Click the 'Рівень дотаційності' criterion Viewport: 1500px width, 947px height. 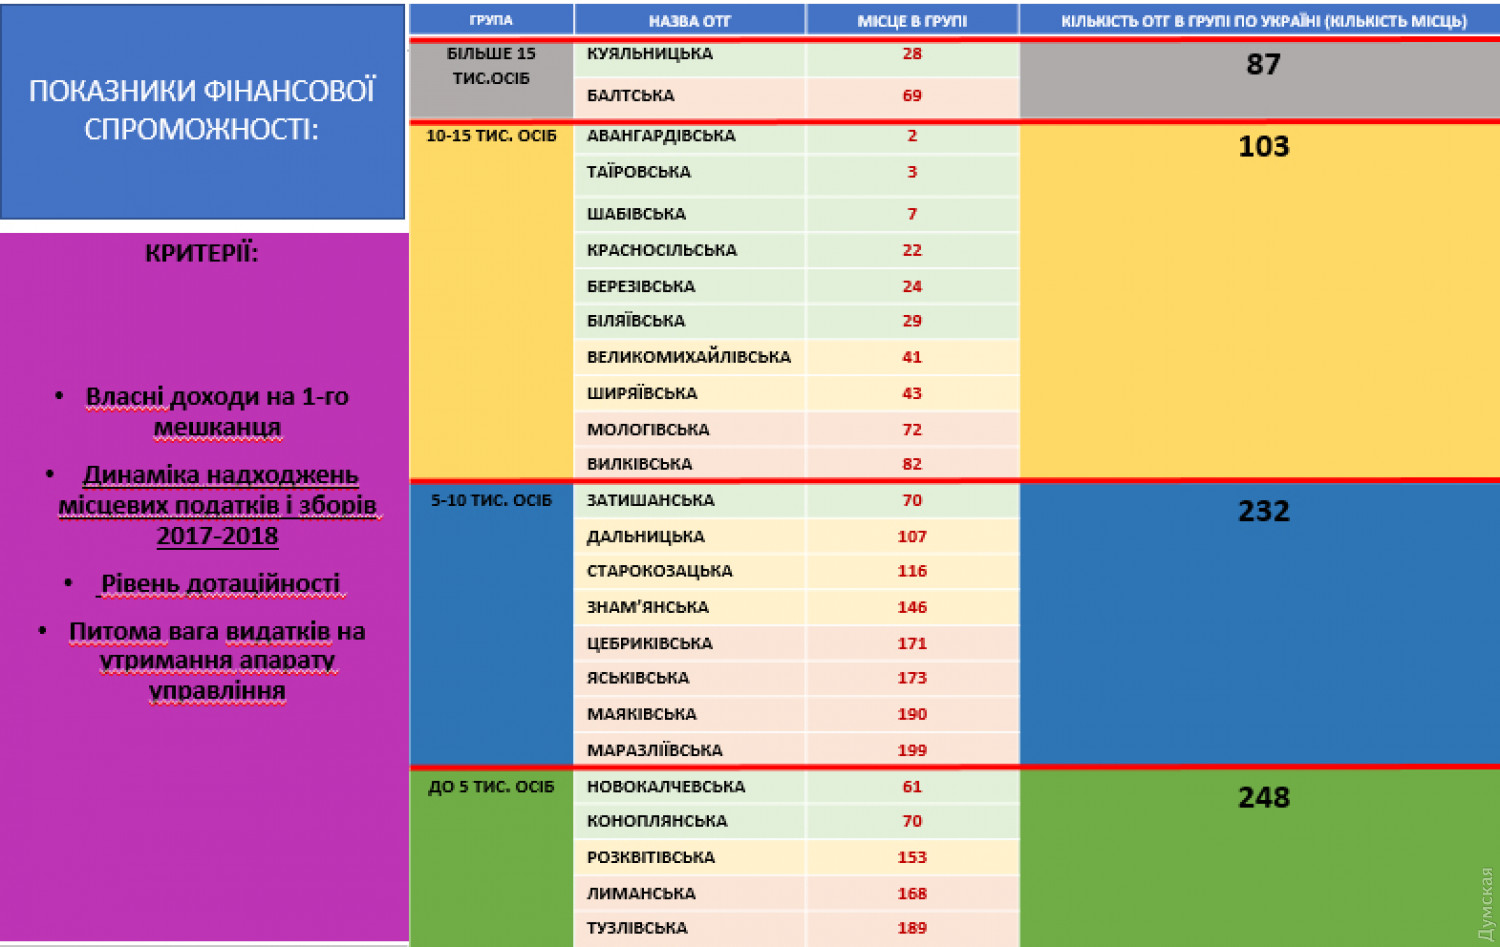click(x=220, y=583)
